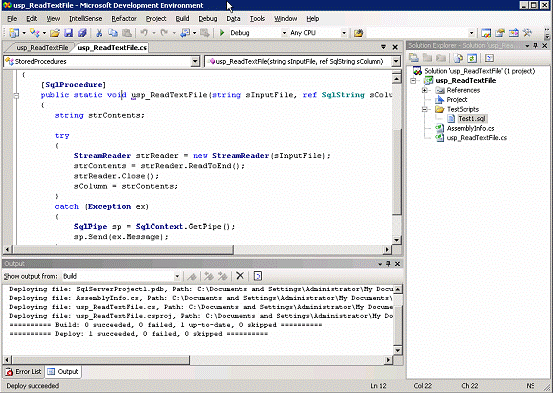Open the Solution Explorer window position menu arrow
The image size is (553, 393).
pyautogui.click(x=527, y=46)
